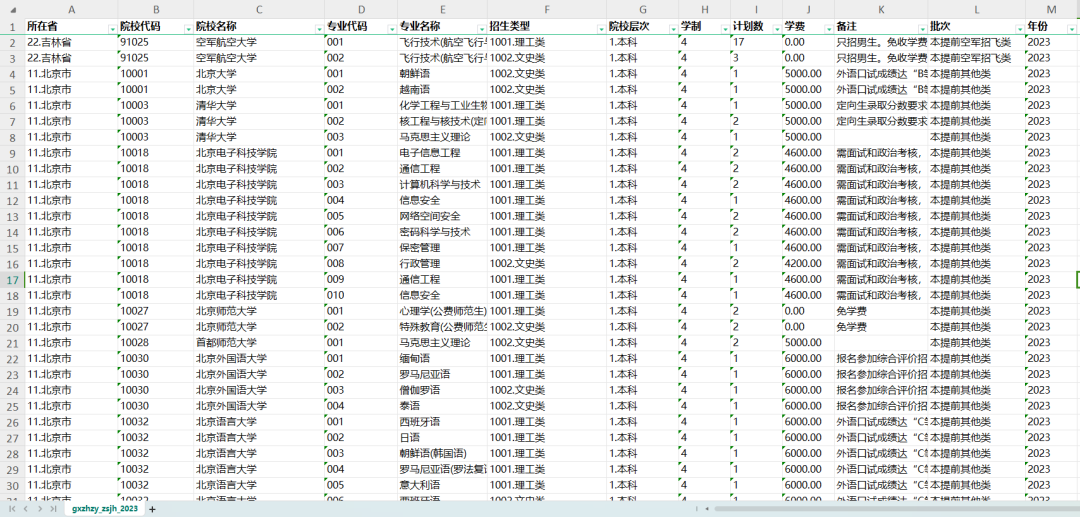The image size is (1080, 517).
Task: Select column C header
Action: tap(258, 9)
